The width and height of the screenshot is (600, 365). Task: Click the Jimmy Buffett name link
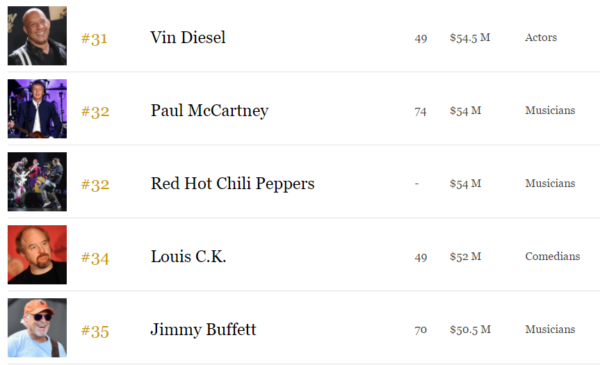pos(203,329)
